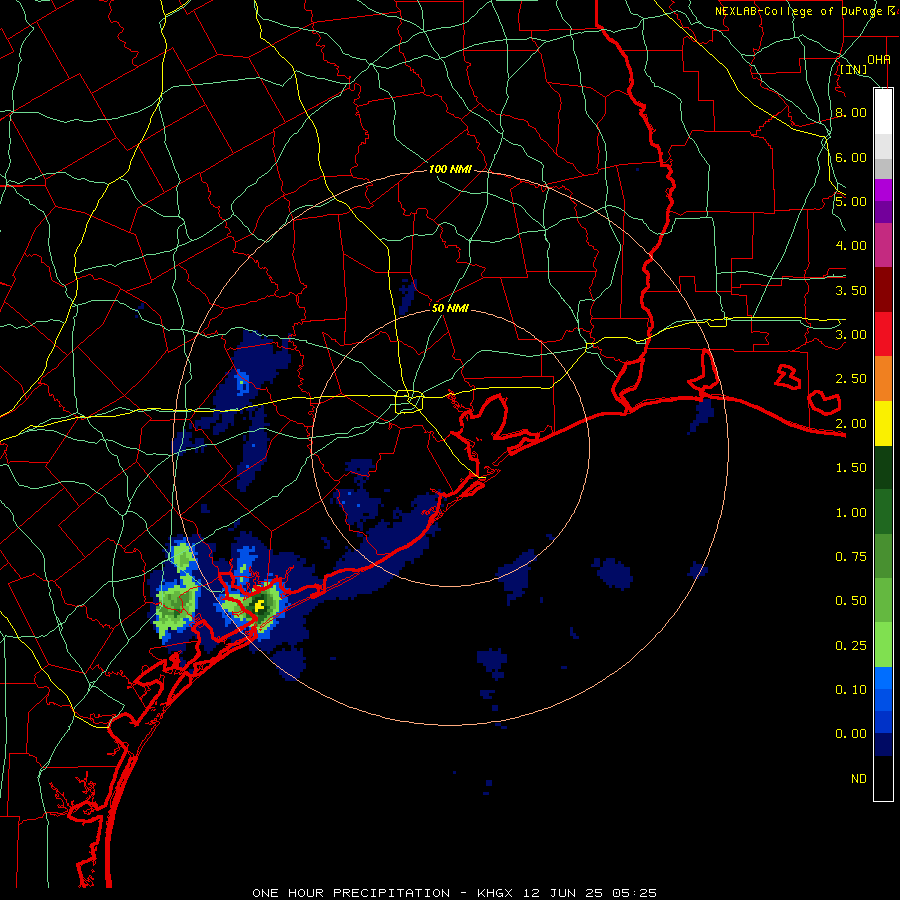900x900 pixels.
Task: Click the 3.50 legend value
Action: [851, 290]
